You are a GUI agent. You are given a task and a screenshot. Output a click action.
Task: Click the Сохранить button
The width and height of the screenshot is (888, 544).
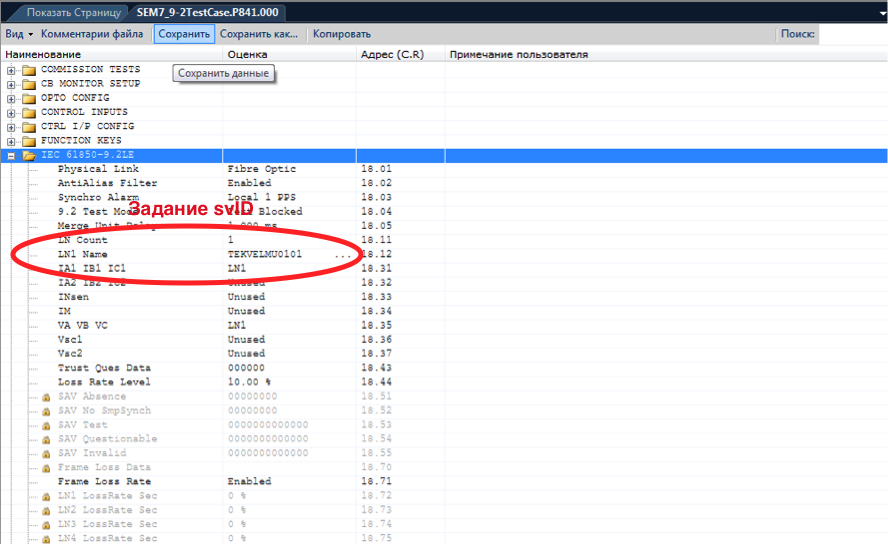click(x=184, y=34)
